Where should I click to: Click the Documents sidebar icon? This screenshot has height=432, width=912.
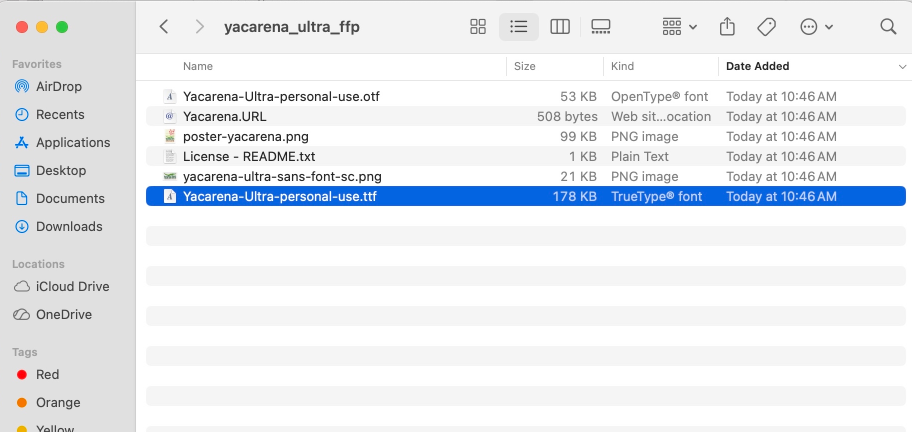pos(22,198)
